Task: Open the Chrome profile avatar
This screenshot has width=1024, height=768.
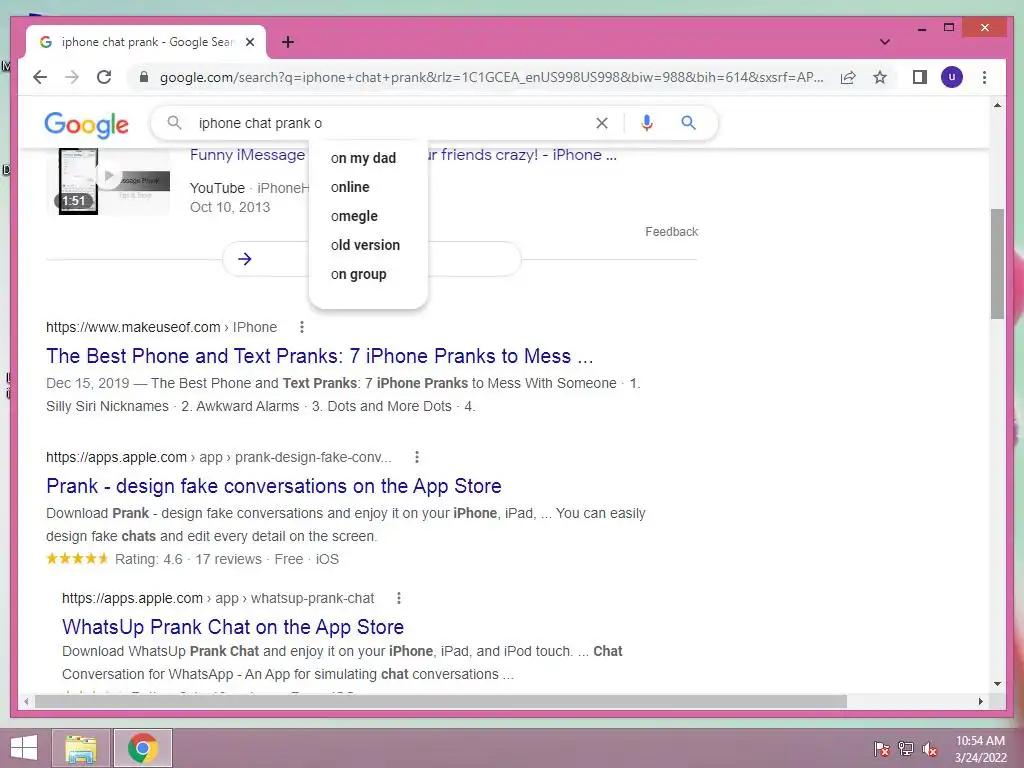Action: 952,77
